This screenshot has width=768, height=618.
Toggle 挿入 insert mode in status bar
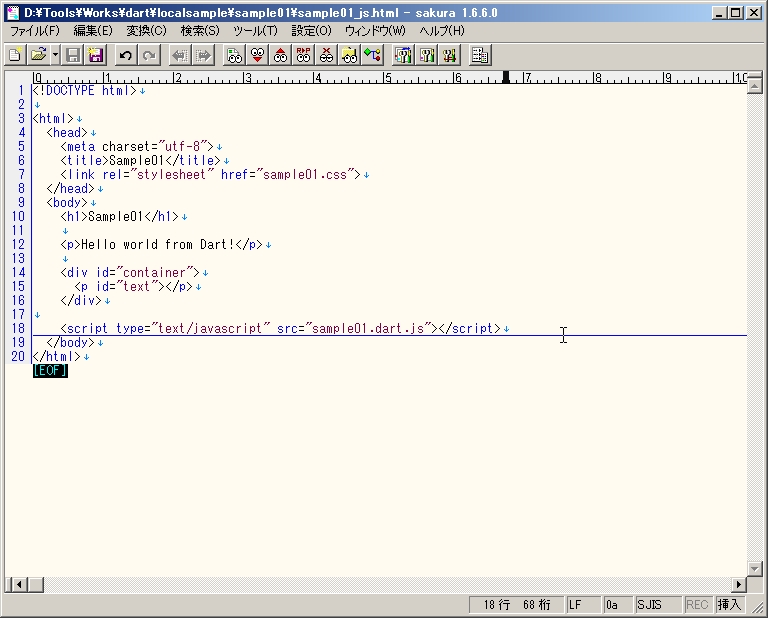point(729,605)
